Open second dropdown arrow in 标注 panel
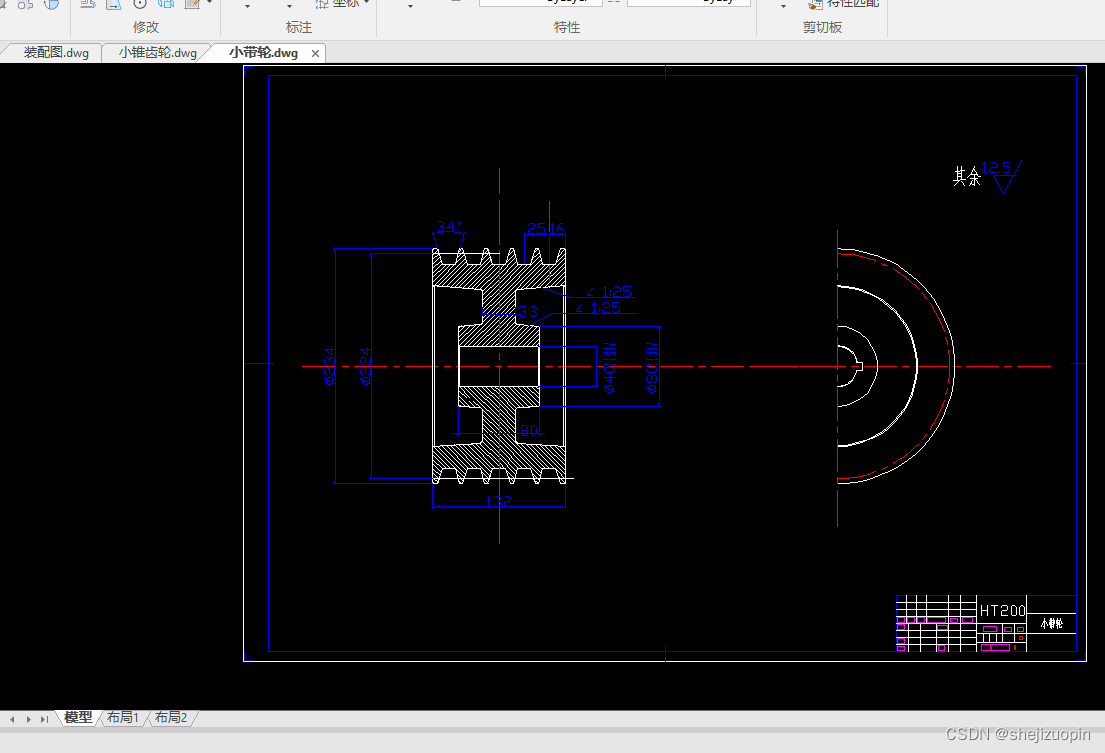Screen dimensions: 1105x753 tap(290, 6)
